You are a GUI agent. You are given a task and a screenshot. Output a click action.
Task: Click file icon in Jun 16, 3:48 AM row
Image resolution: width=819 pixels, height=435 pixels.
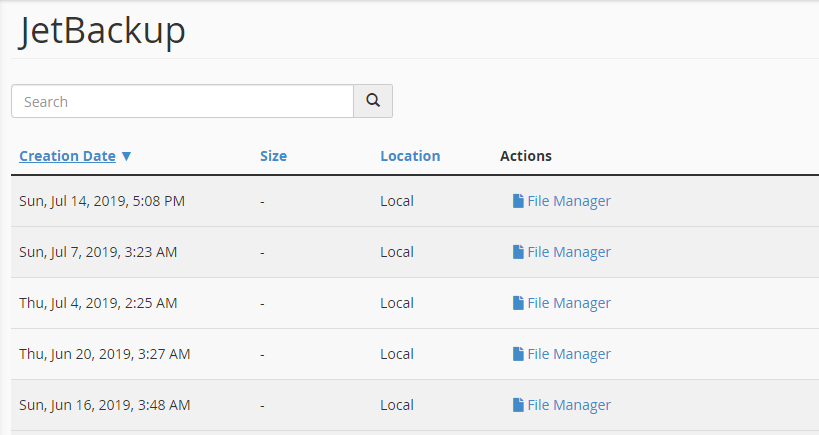pyautogui.click(x=518, y=405)
